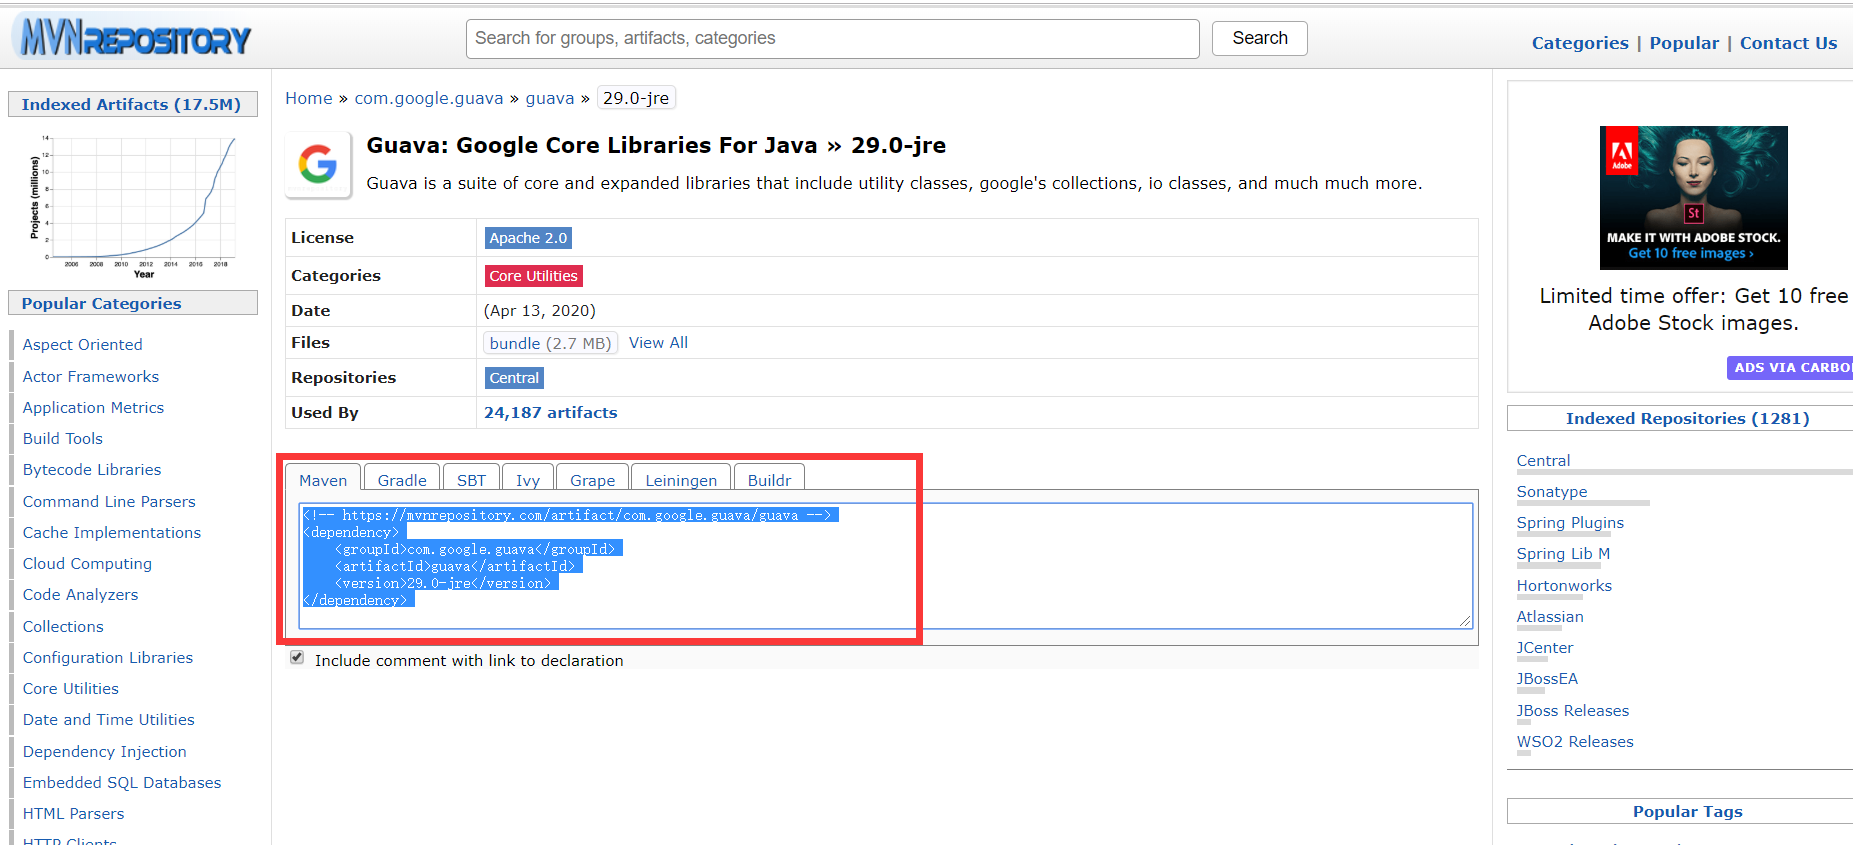Open Application Metrics category
Screen dimensions: 1853x845
[x=93, y=408]
